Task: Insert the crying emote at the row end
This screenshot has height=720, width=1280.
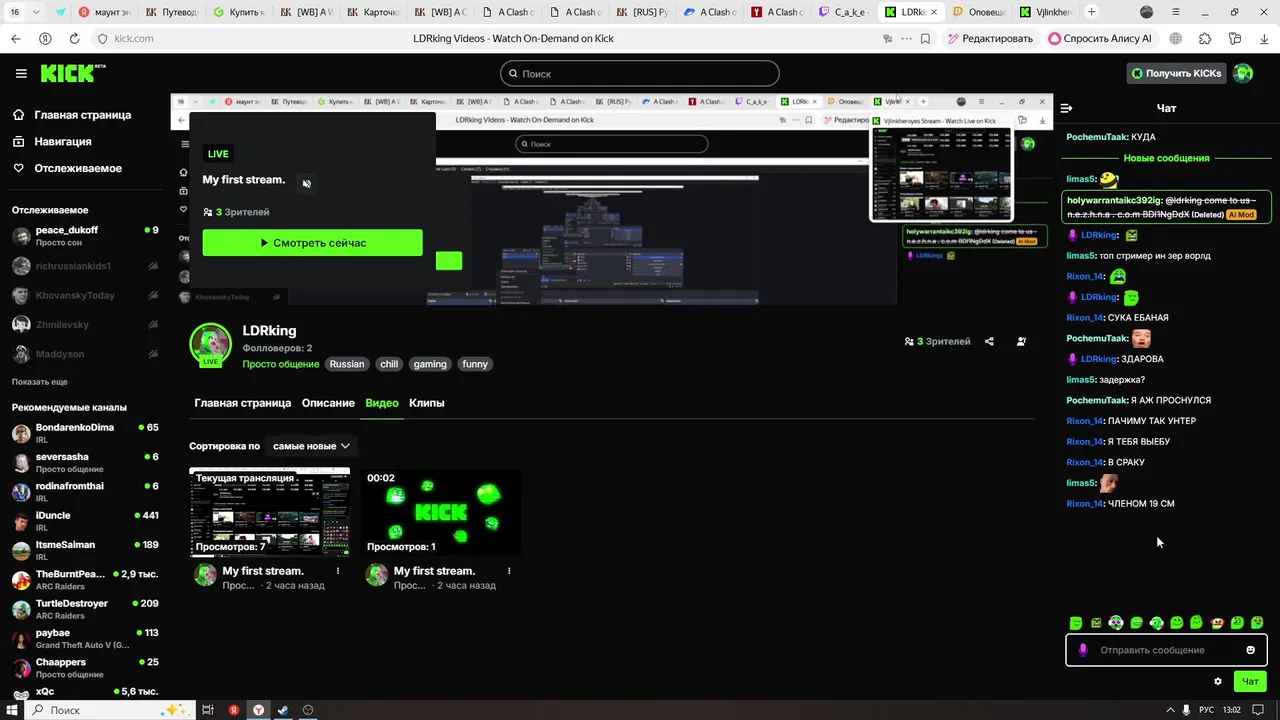Action: pos(1257,623)
